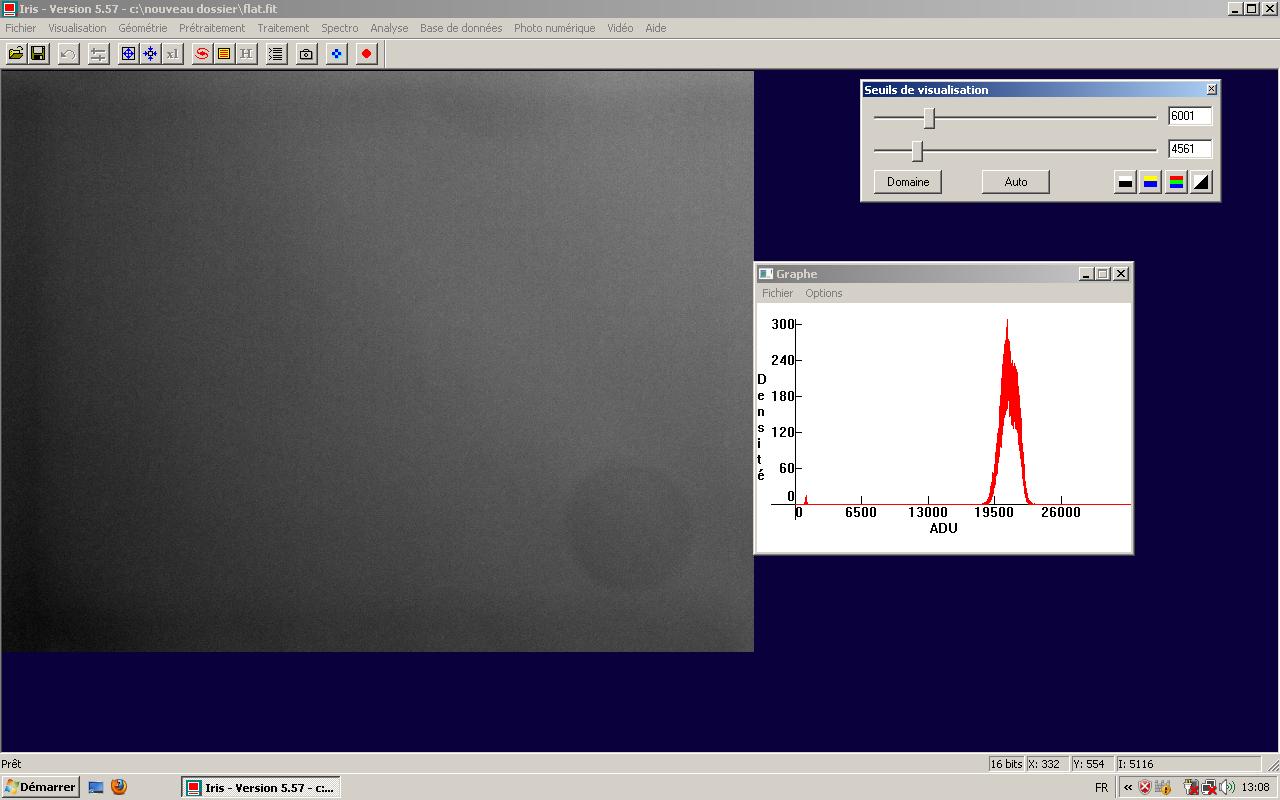
Task: Click the Iris taskbar button
Action: click(261, 787)
